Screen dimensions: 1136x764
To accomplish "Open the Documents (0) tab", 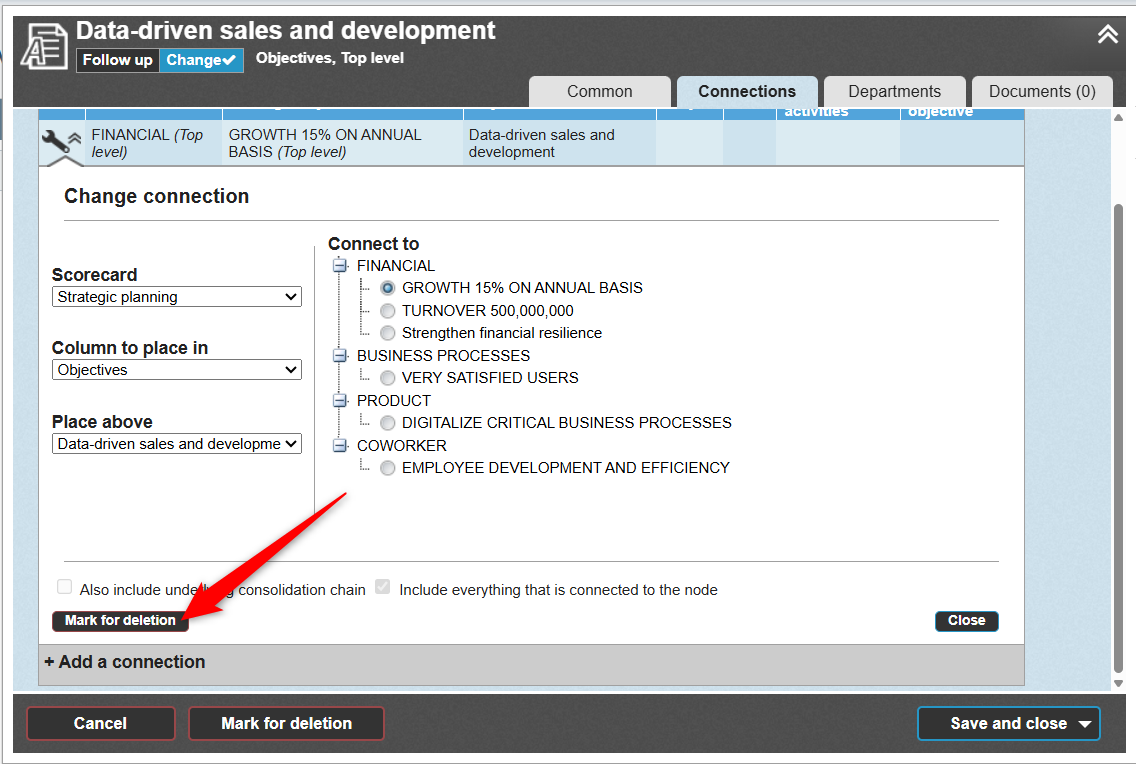I will (1042, 91).
